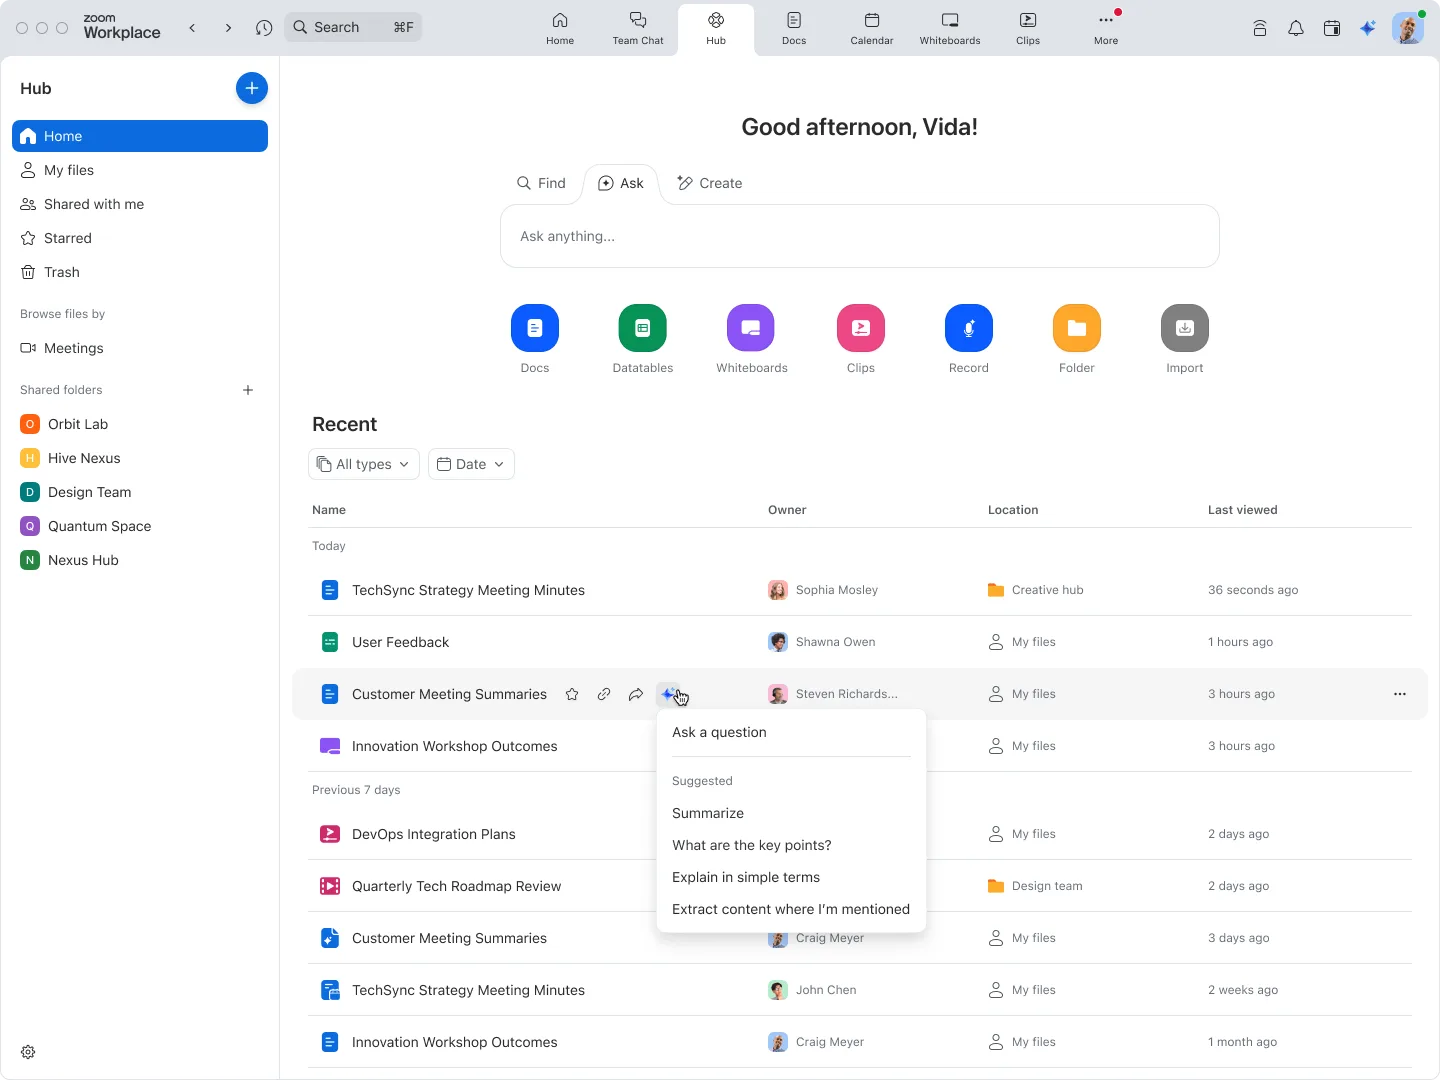Open the Import icon
Screen dimensions: 1440x1080
click(1184, 328)
